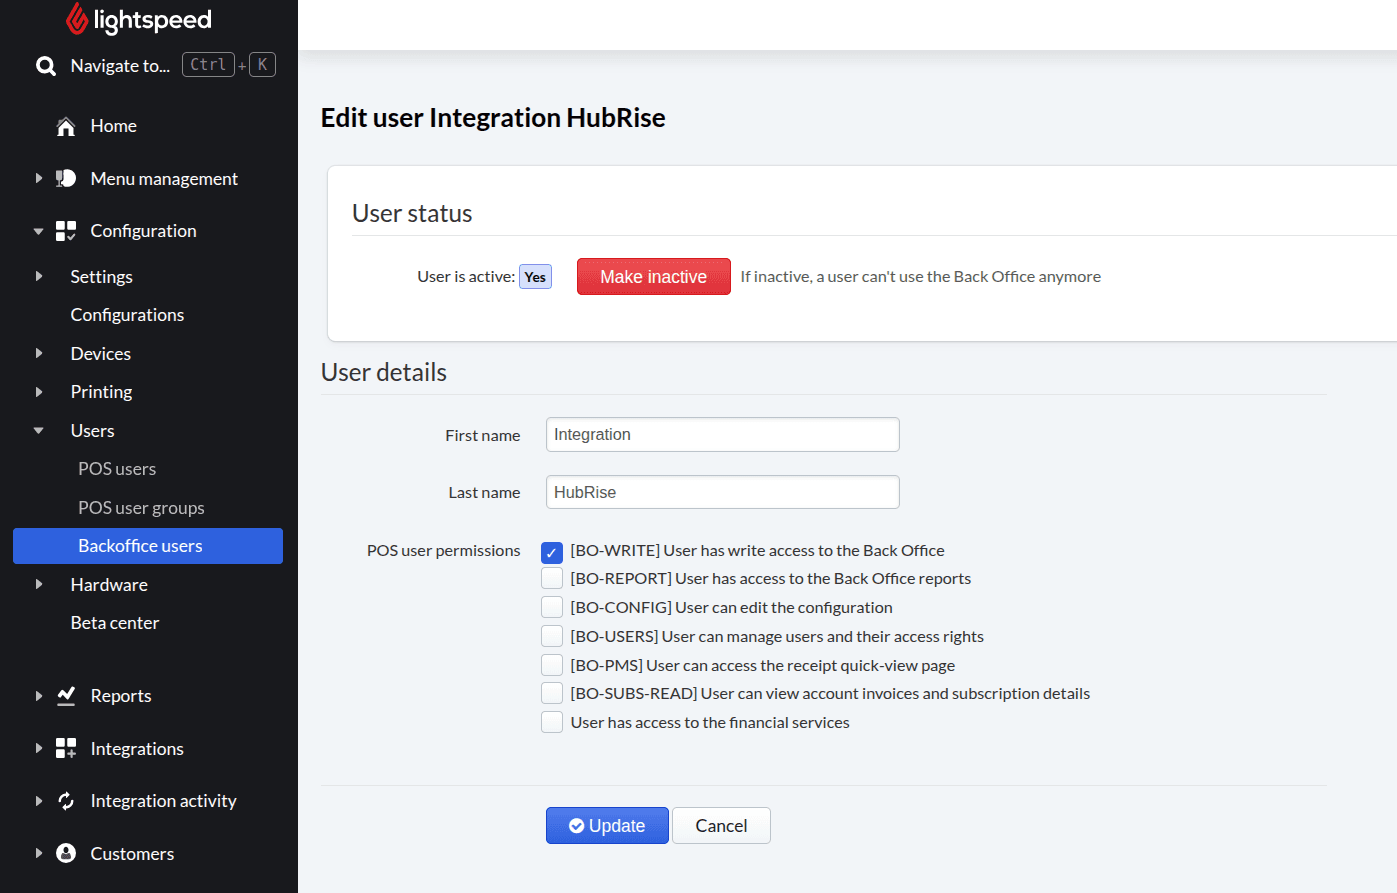
Task: Click the Lightspeed flame logo
Action: 80,19
